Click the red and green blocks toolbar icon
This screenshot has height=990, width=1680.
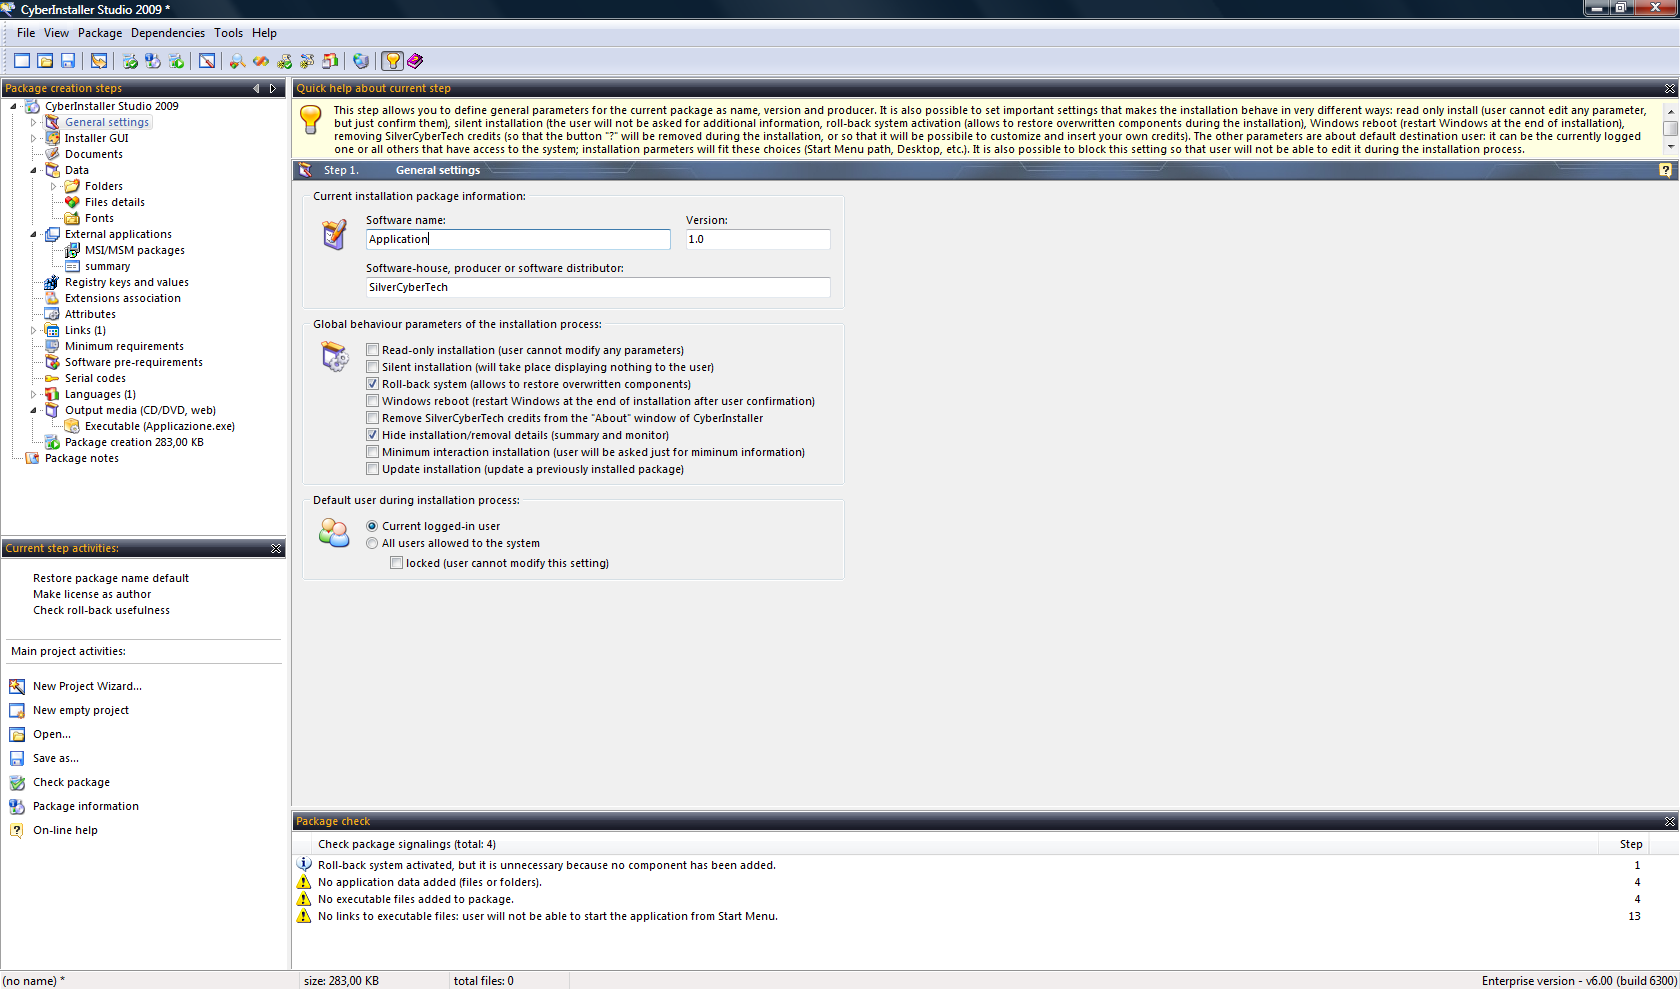[330, 61]
